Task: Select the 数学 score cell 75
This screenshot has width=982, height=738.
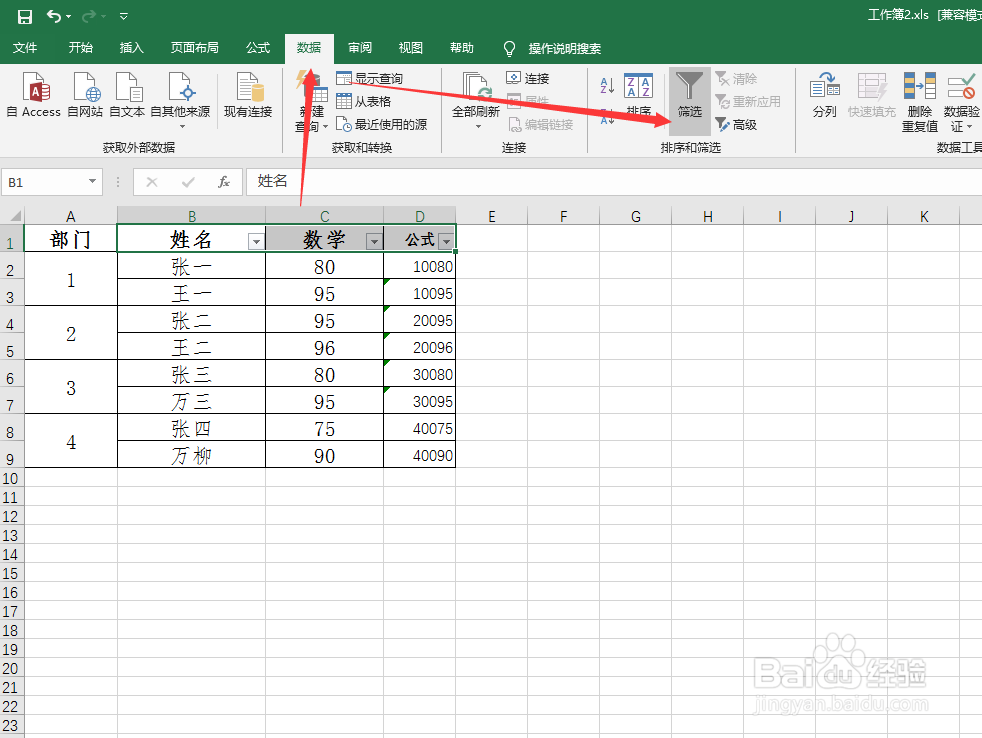Action: 324,428
